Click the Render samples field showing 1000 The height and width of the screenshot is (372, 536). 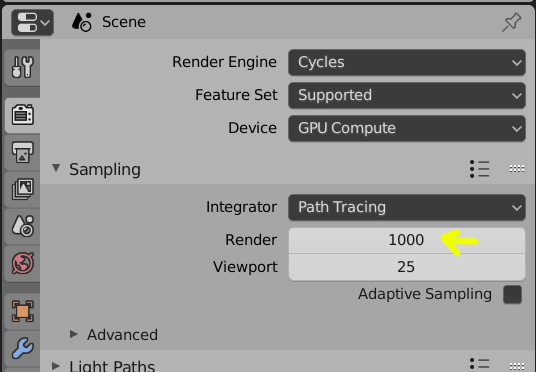[407, 240]
